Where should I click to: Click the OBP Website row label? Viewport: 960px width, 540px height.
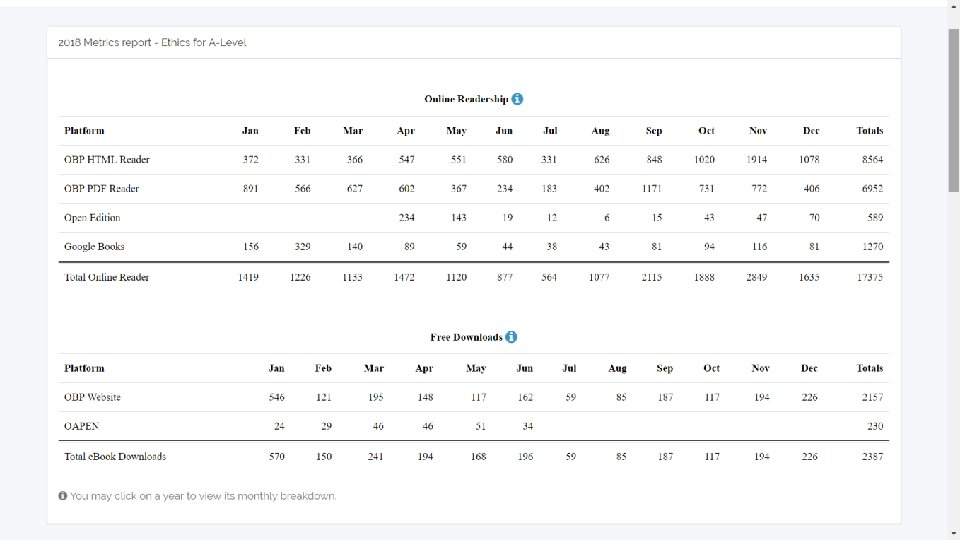pos(92,398)
